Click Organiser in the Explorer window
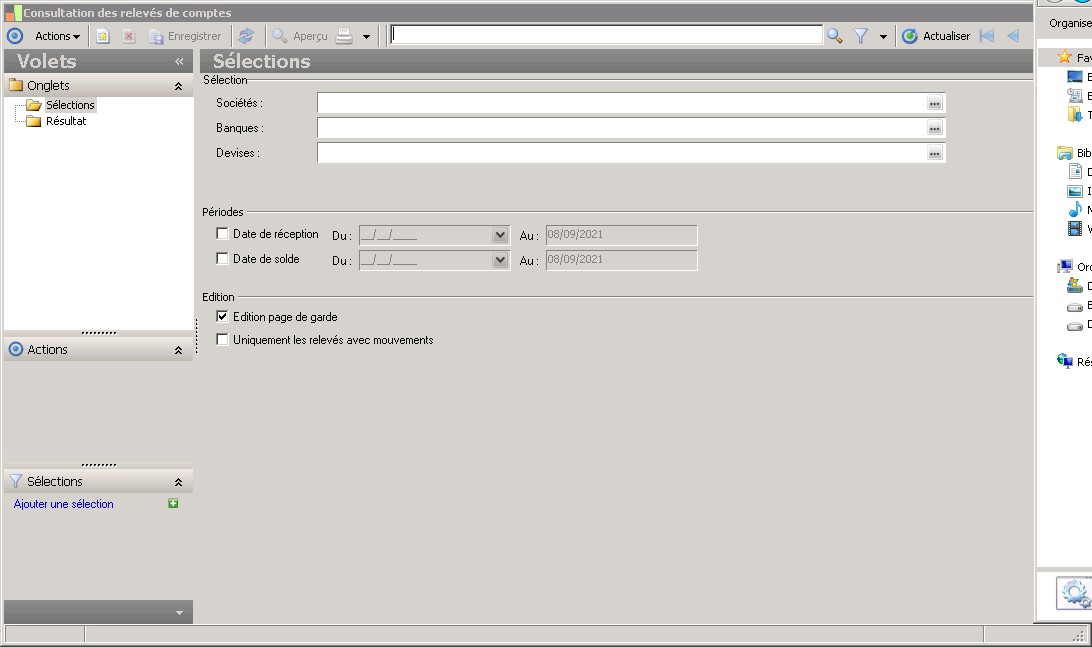 [x=1070, y=23]
